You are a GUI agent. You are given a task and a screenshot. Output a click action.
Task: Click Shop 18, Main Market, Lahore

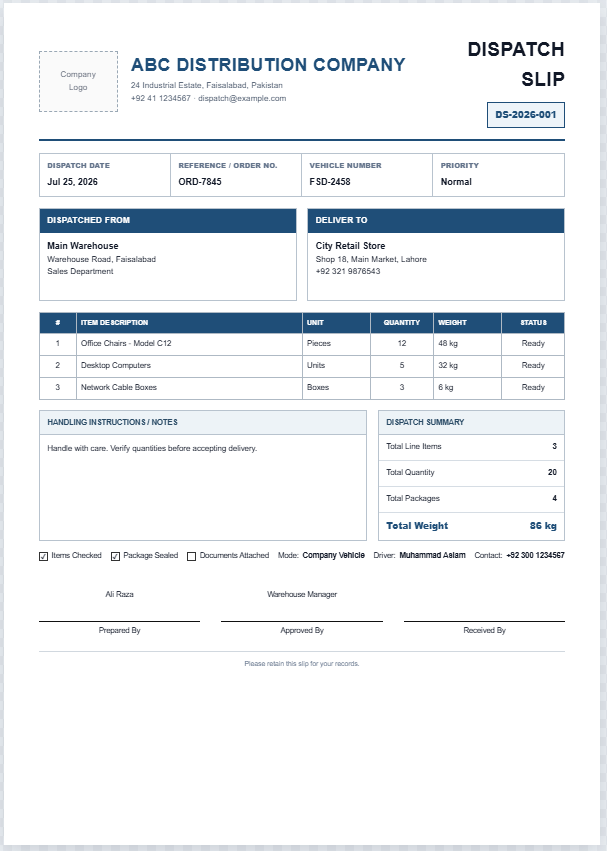(371, 259)
